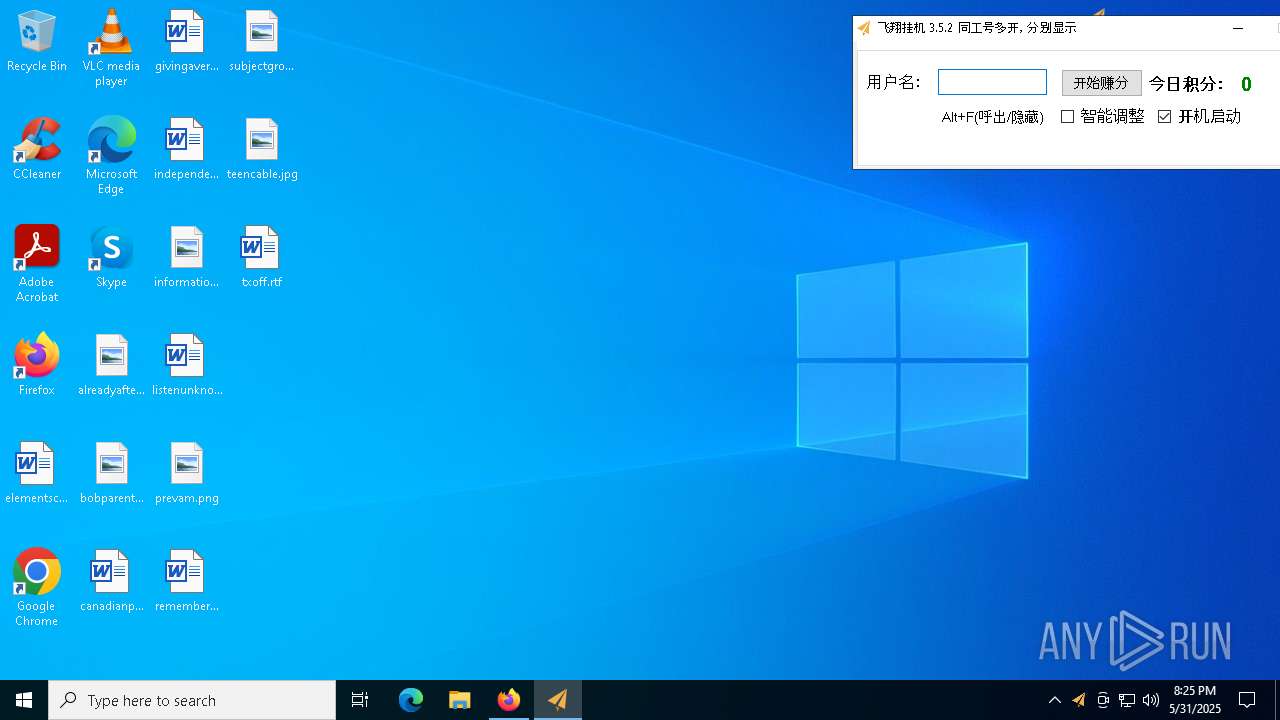Screen dimensions: 1280x720
Task: Open Microsoft Edge desktop shortcut
Action: tap(111, 155)
